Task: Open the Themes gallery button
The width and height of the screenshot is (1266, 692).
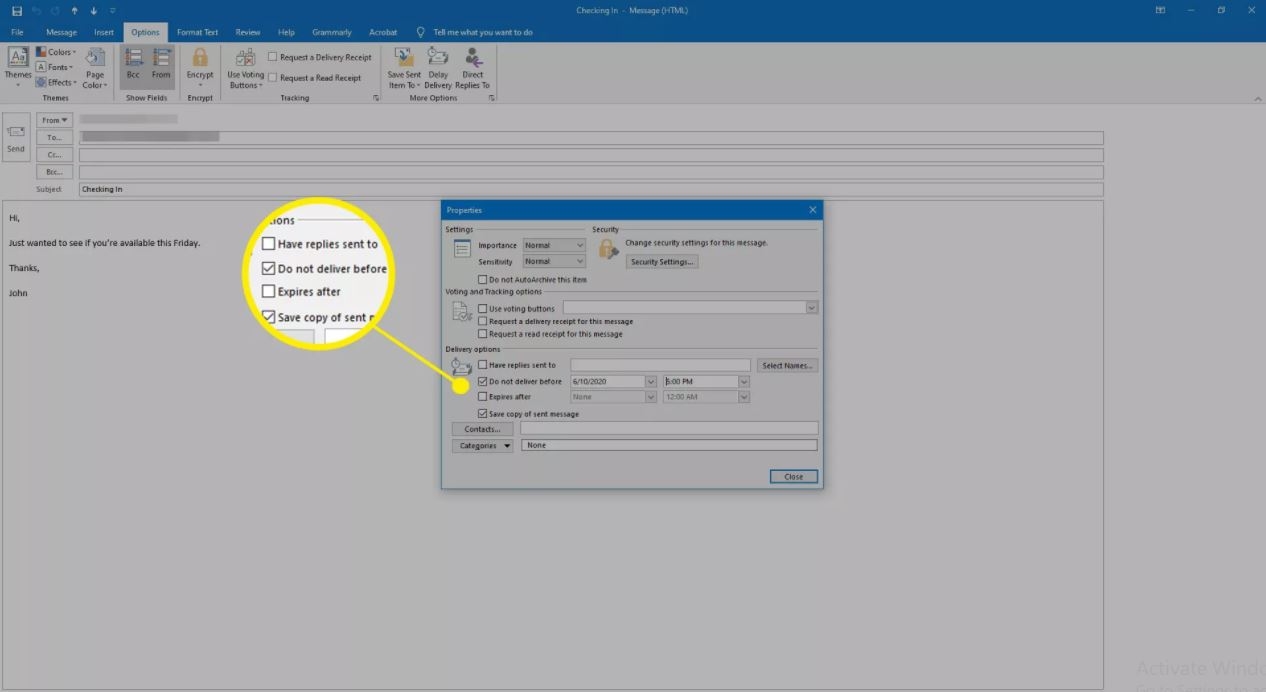Action: [x=18, y=66]
